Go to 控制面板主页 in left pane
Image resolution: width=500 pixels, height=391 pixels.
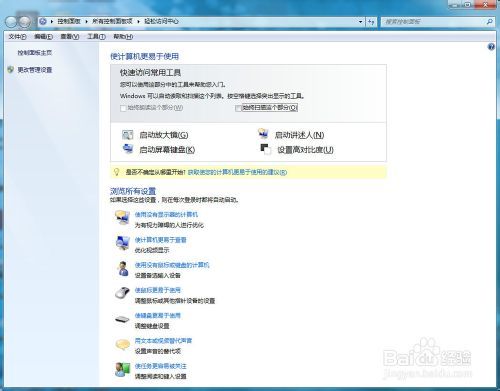pyautogui.click(x=35, y=53)
